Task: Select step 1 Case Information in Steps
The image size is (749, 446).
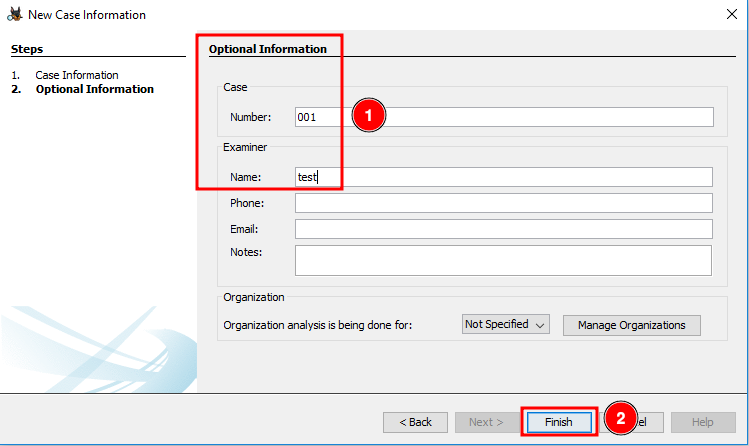Action: (x=77, y=75)
